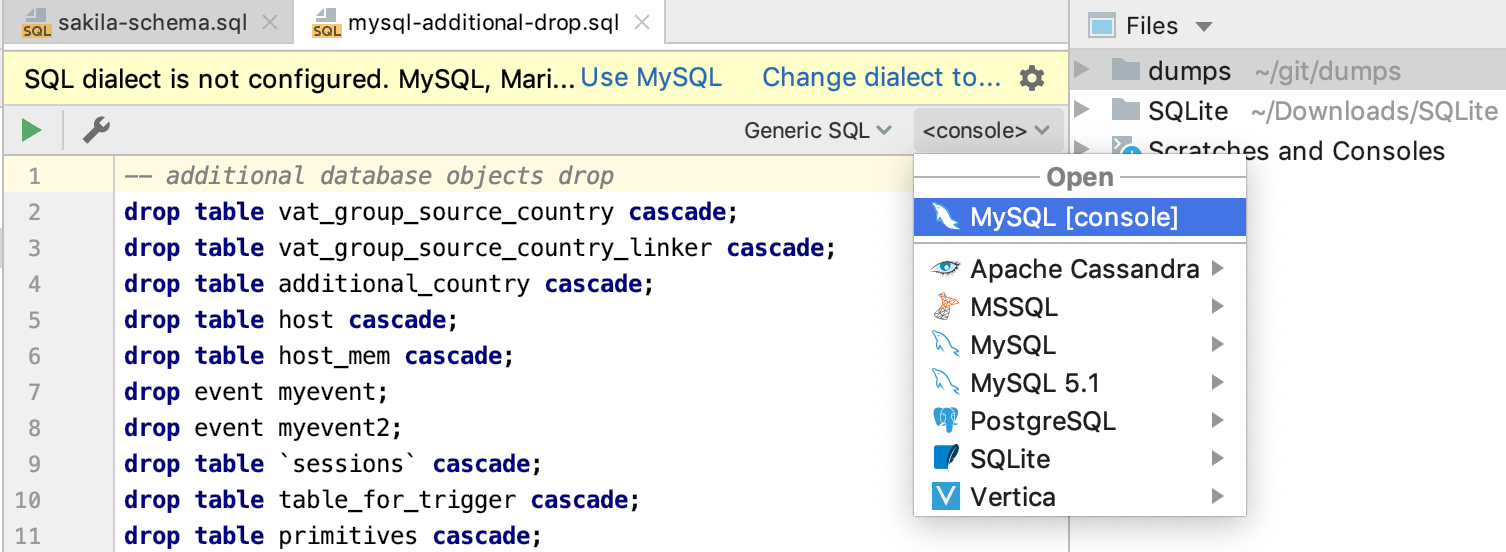Click the ~/git/dumps path text
The width and height of the screenshot is (1506, 552).
tap(1329, 72)
